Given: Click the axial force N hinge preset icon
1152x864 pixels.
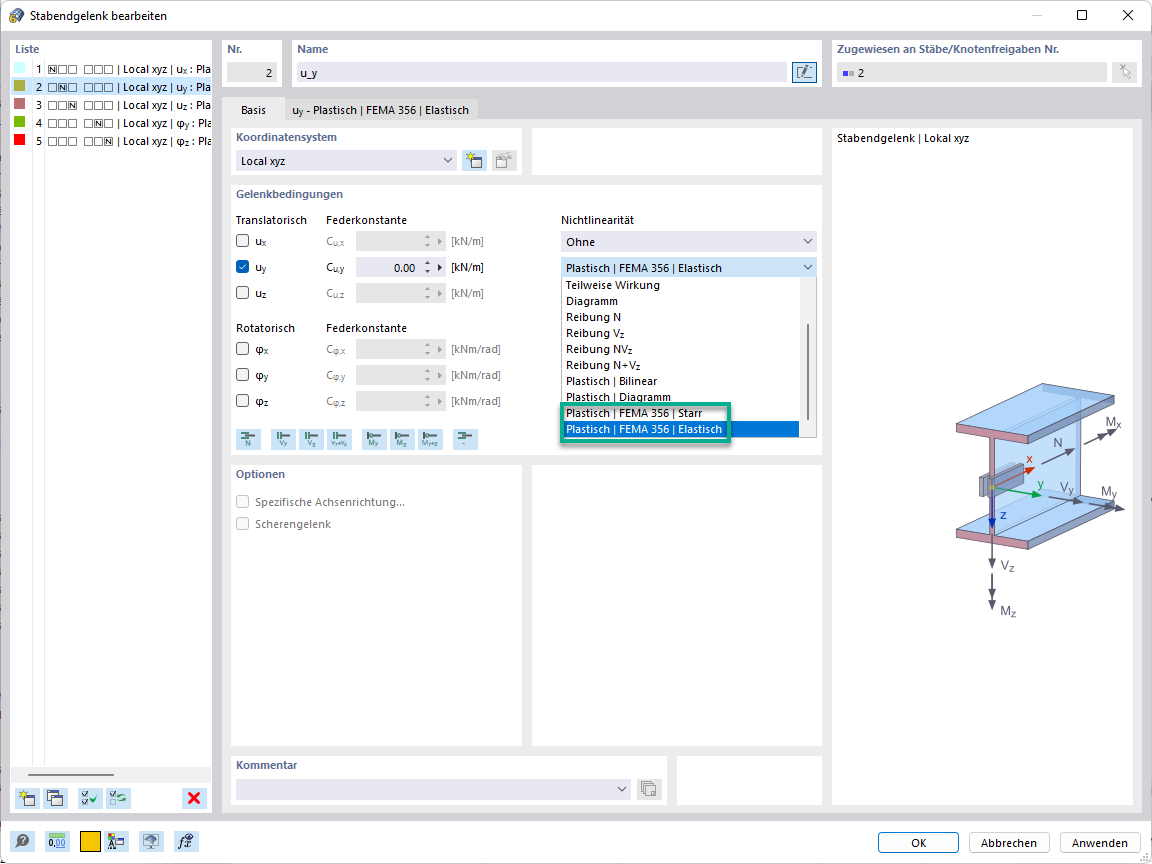Looking at the screenshot, I should click(248, 439).
